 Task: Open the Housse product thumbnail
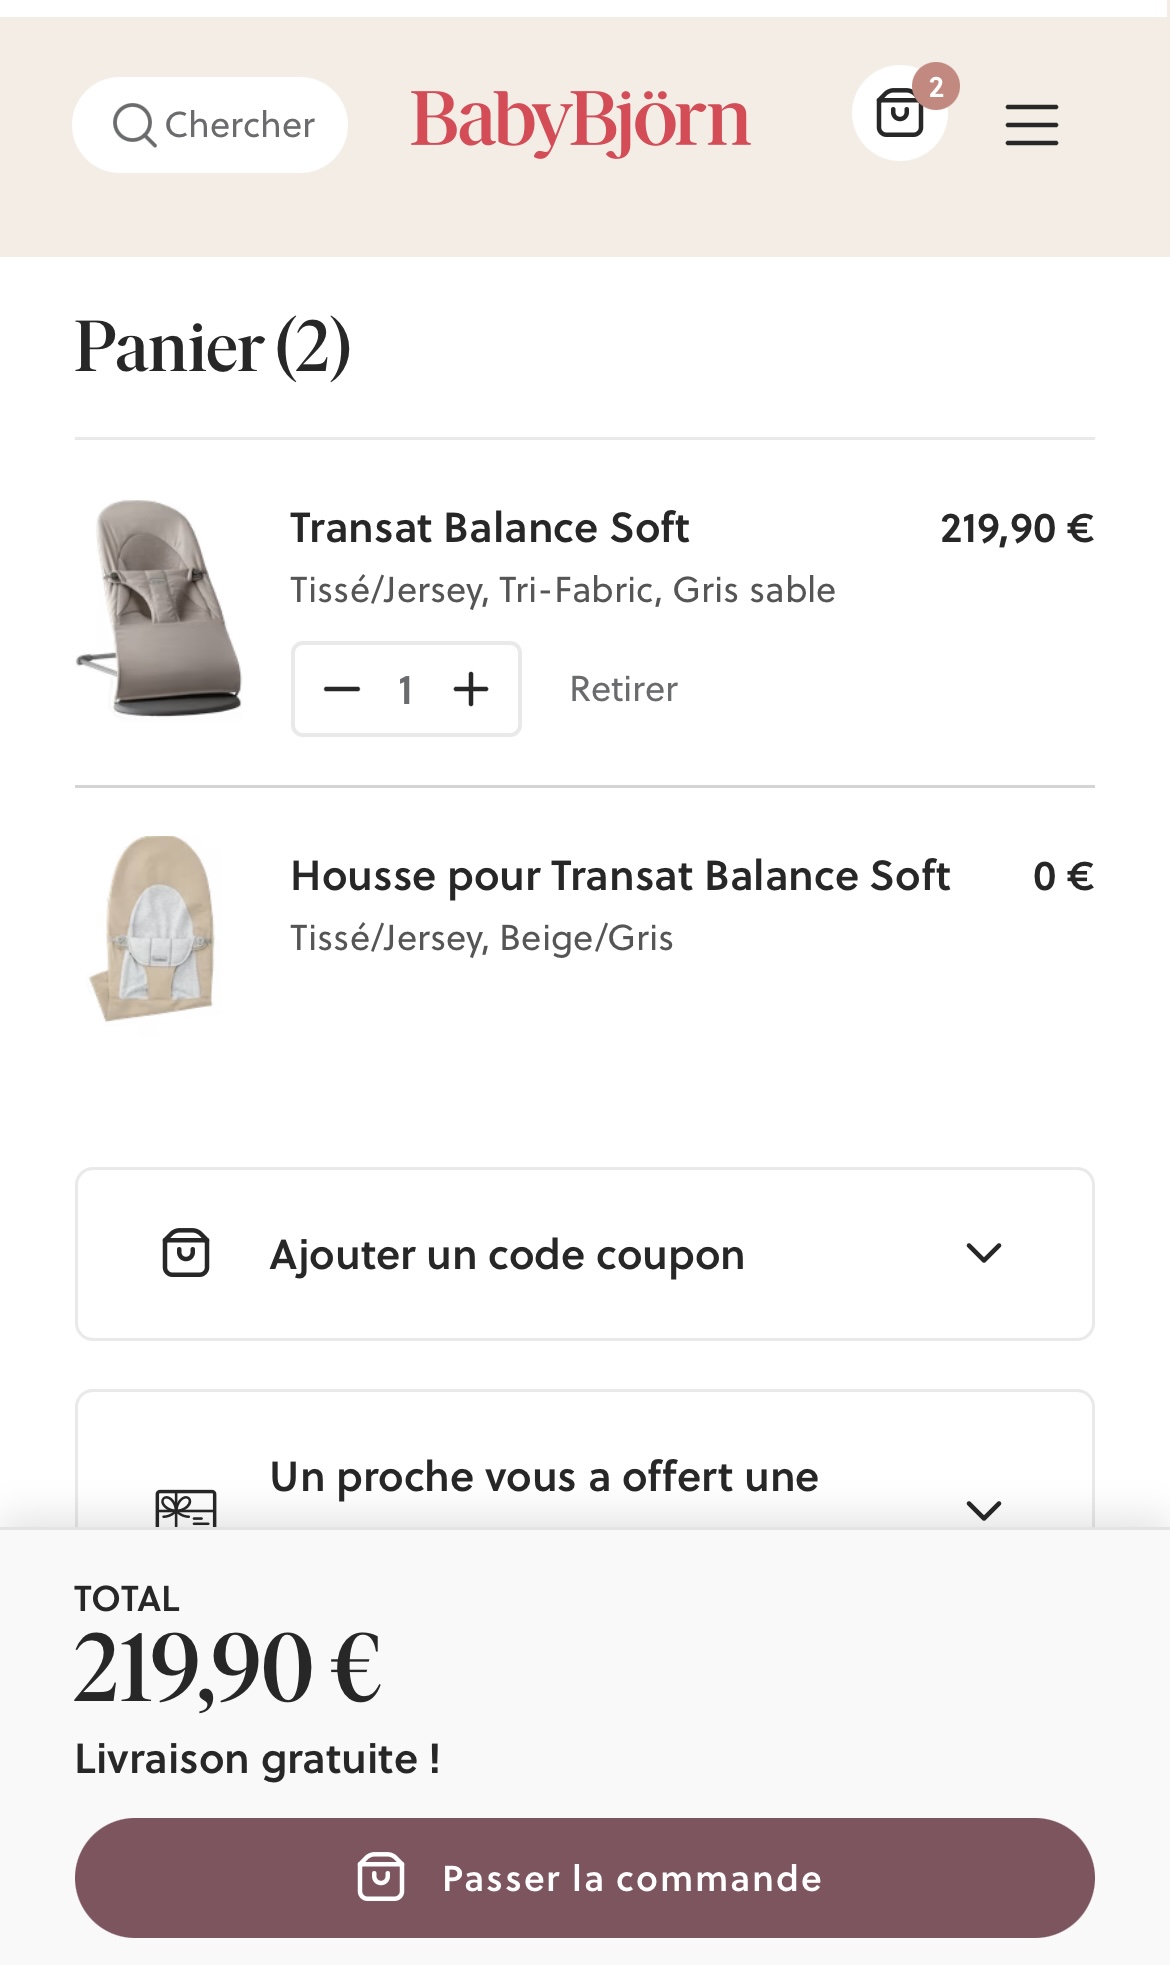[x=154, y=929]
